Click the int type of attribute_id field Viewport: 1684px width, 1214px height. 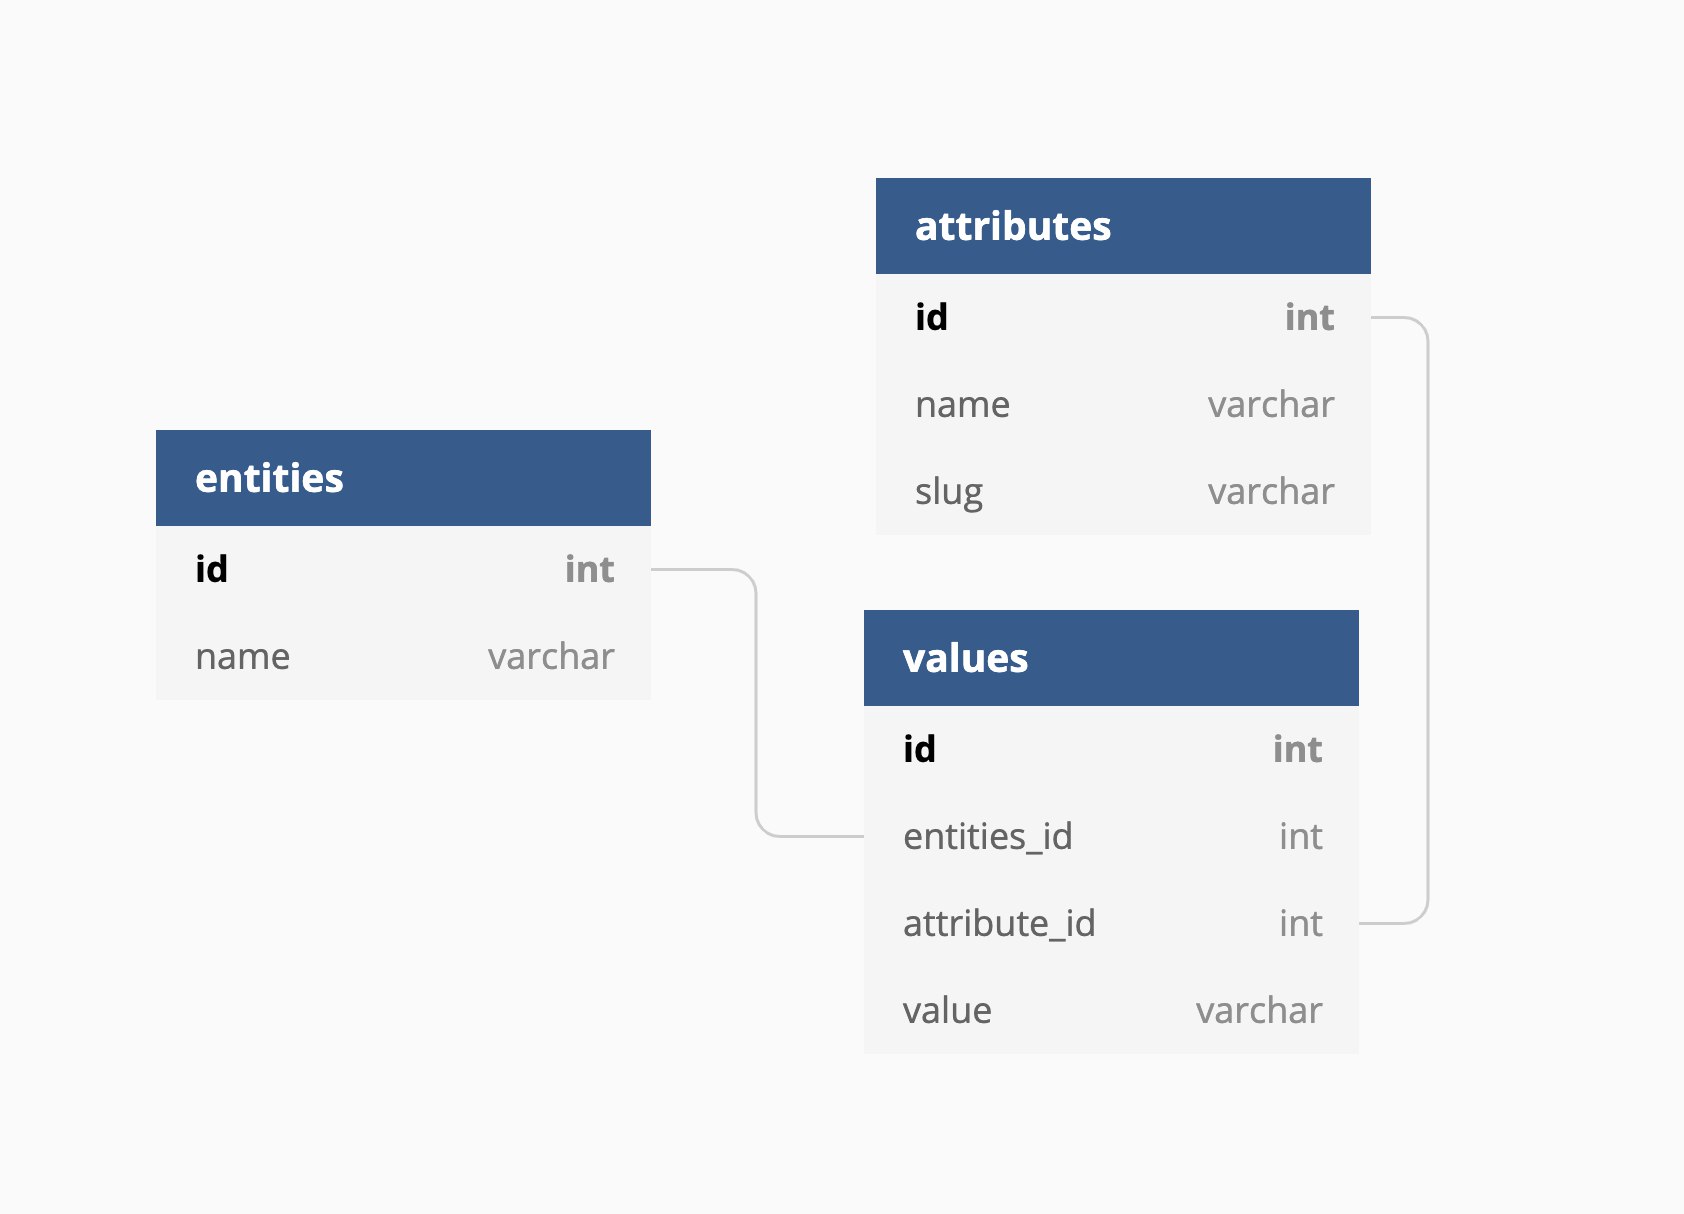1300,923
